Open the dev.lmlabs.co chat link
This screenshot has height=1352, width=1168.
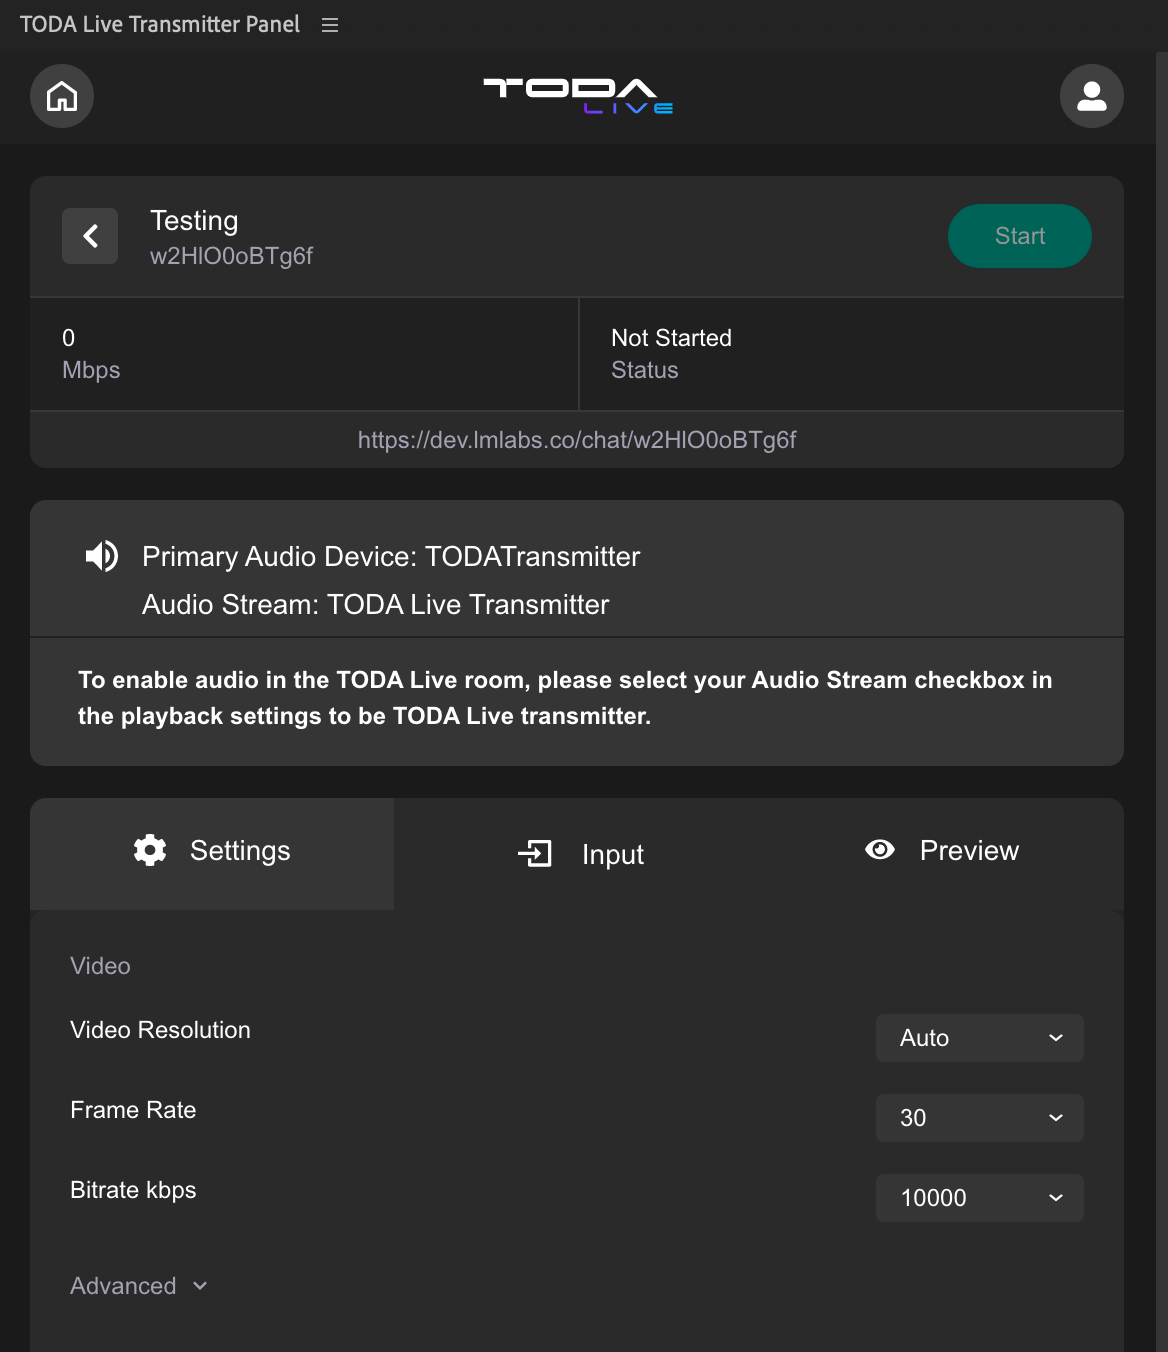[577, 440]
